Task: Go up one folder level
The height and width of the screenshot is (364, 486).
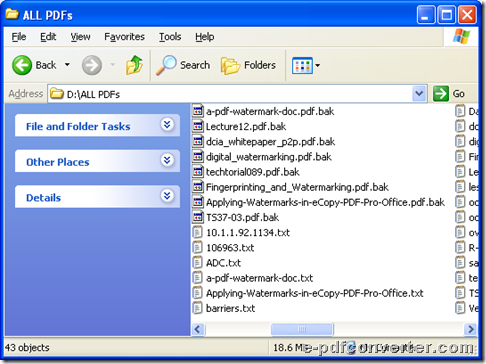Action: (x=134, y=65)
